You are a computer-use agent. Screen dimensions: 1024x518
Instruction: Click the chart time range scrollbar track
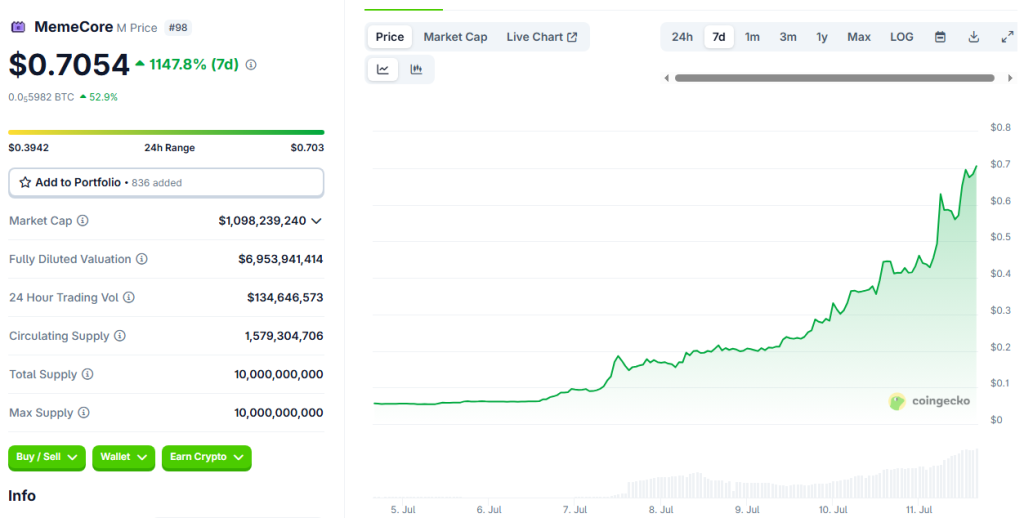click(x=835, y=78)
